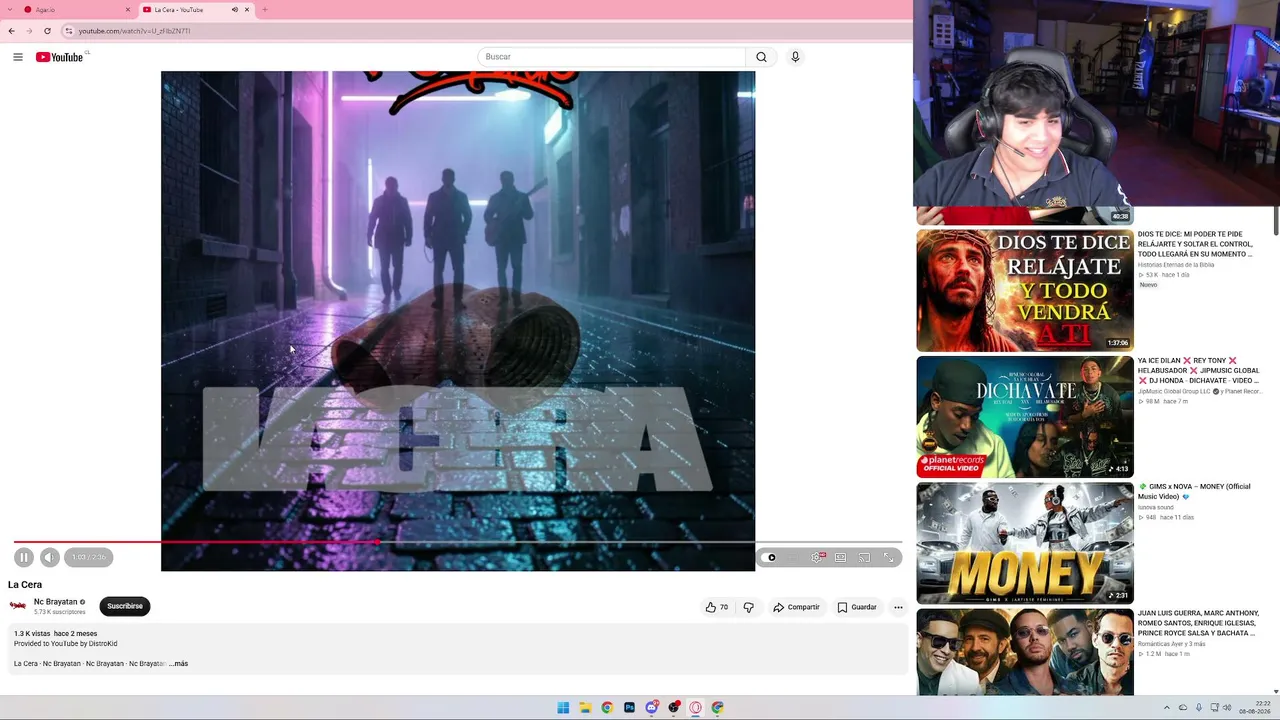Open Juan Luis Guerra salsa mix thumbnail
The image size is (1280, 720).
point(1025,652)
